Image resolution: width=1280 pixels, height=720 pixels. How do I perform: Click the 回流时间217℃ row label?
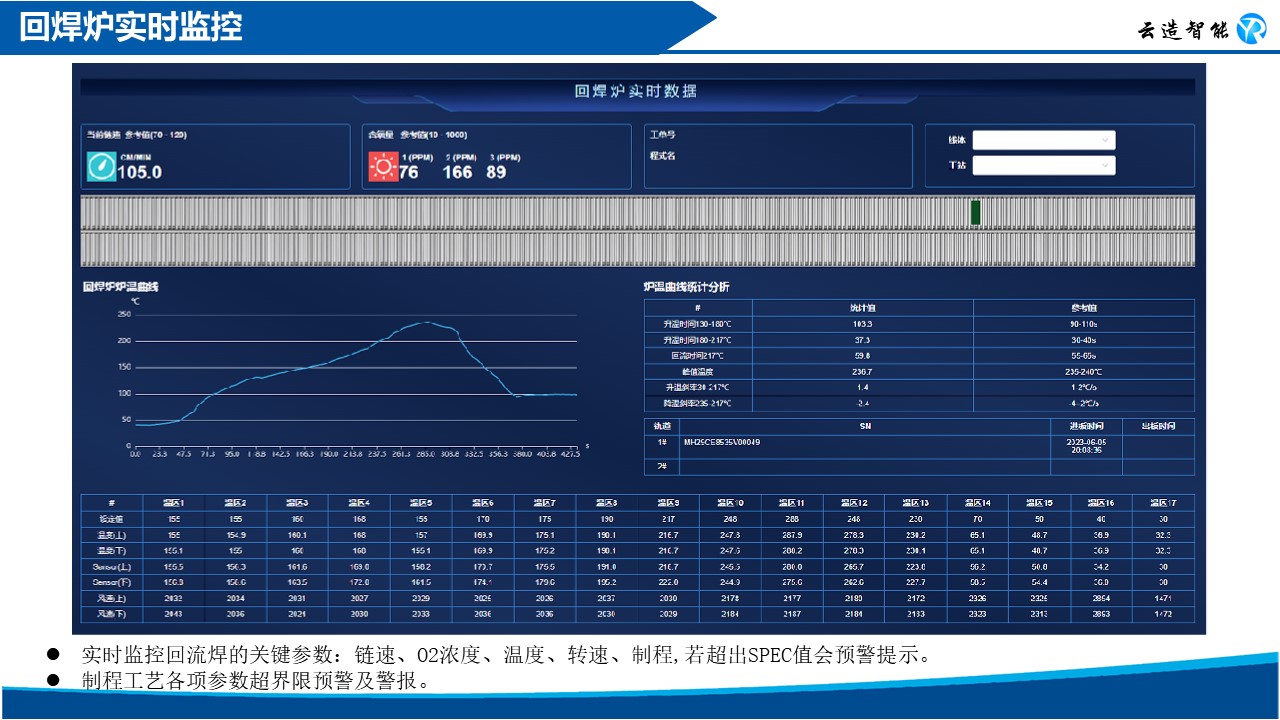[698, 356]
